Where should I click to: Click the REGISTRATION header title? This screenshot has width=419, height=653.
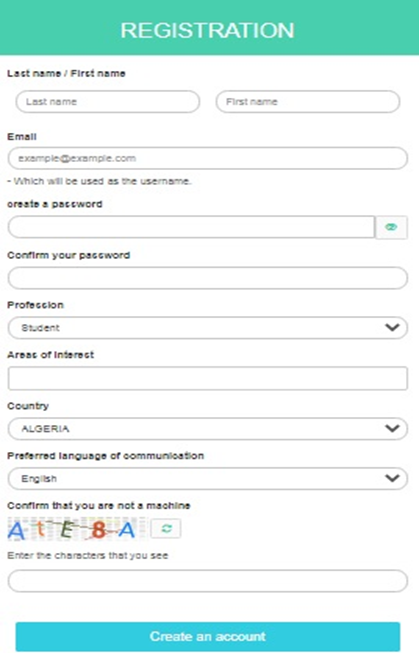pos(207,30)
